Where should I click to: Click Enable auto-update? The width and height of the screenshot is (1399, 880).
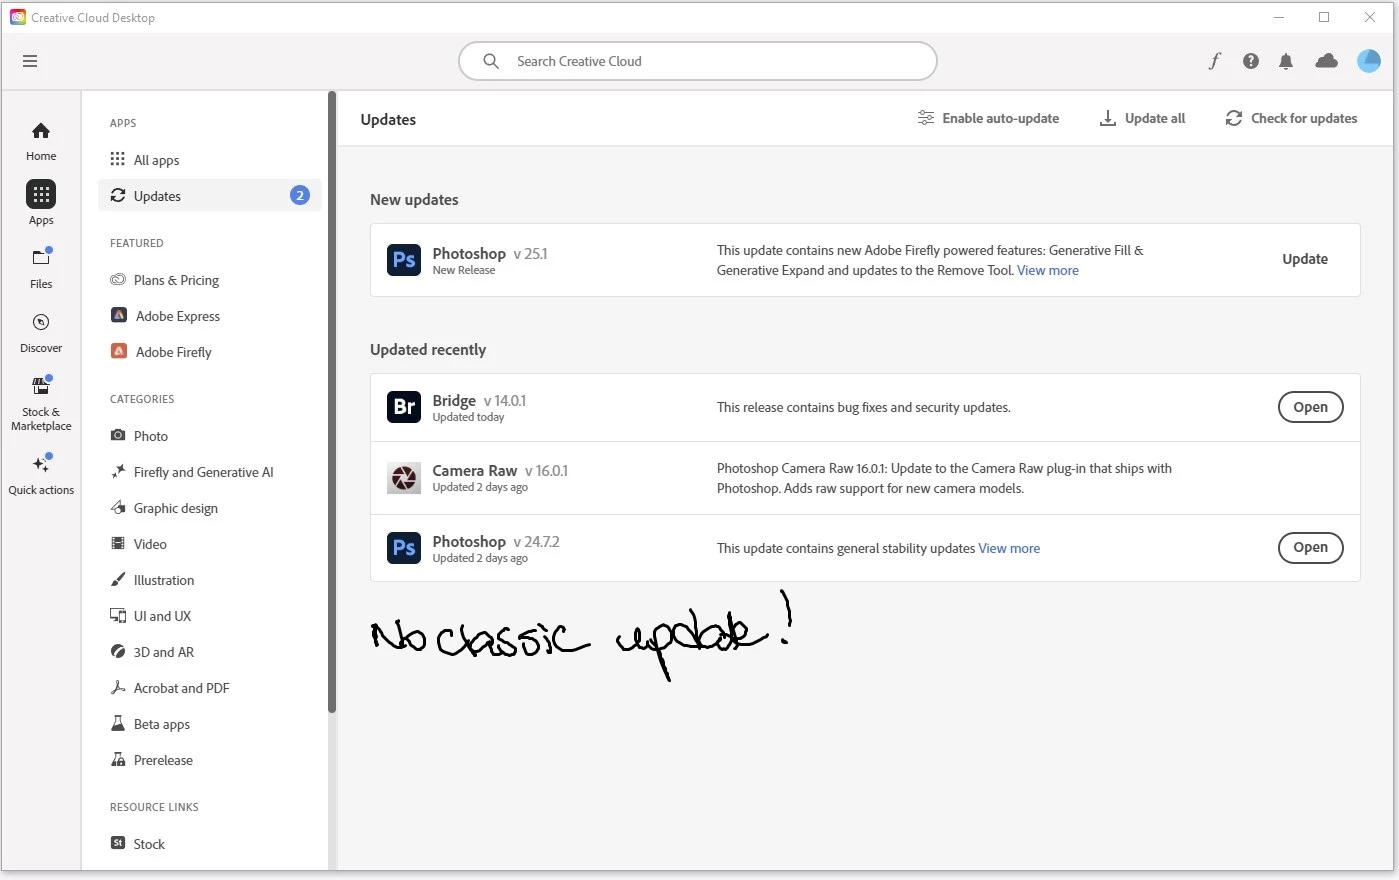pyautogui.click(x=988, y=118)
